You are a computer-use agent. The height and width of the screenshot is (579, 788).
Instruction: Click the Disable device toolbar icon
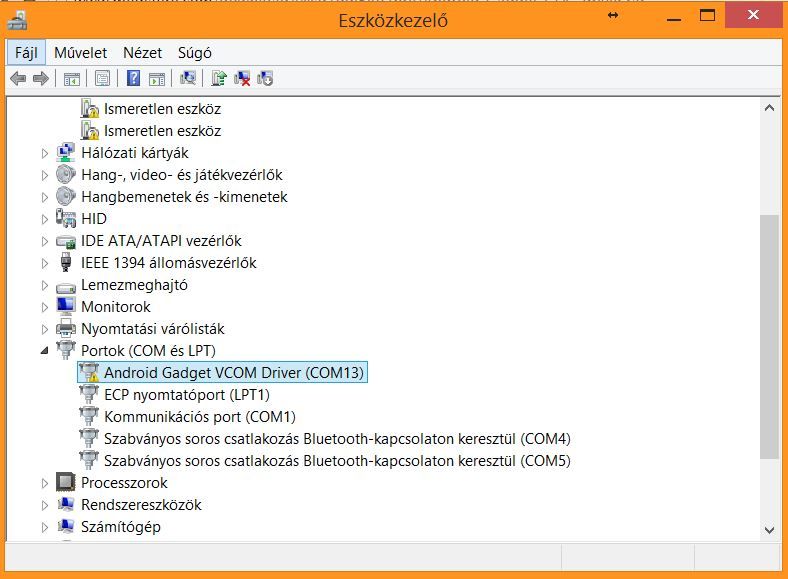pyautogui.click(x=265, y=78)
